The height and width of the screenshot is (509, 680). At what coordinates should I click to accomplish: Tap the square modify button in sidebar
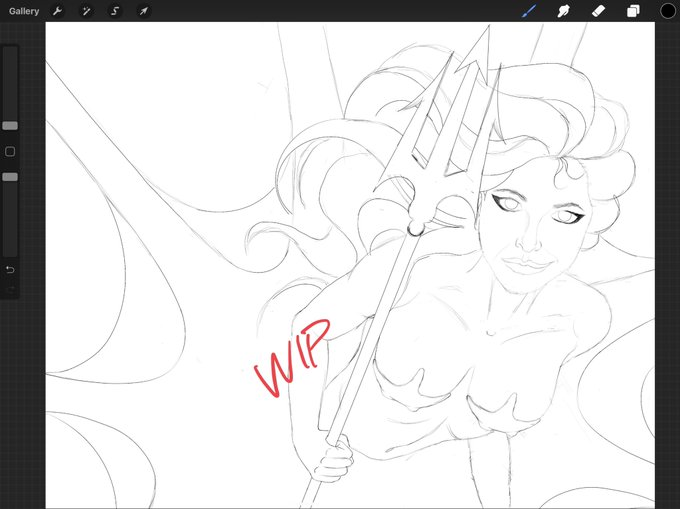click(10, 151)
